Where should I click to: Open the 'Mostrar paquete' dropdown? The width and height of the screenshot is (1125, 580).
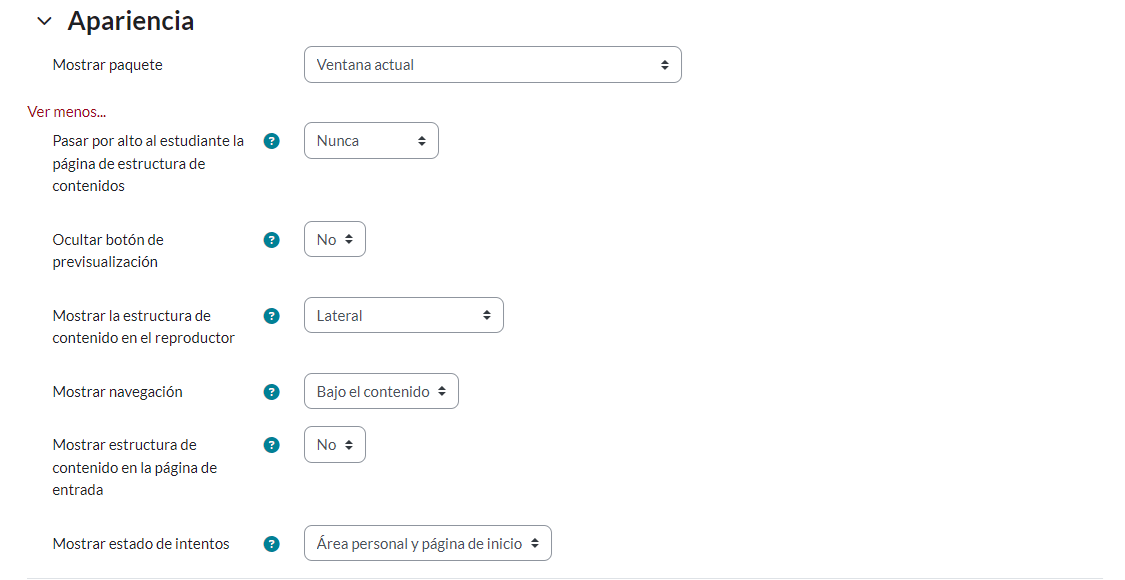click(x=492, y=63)
